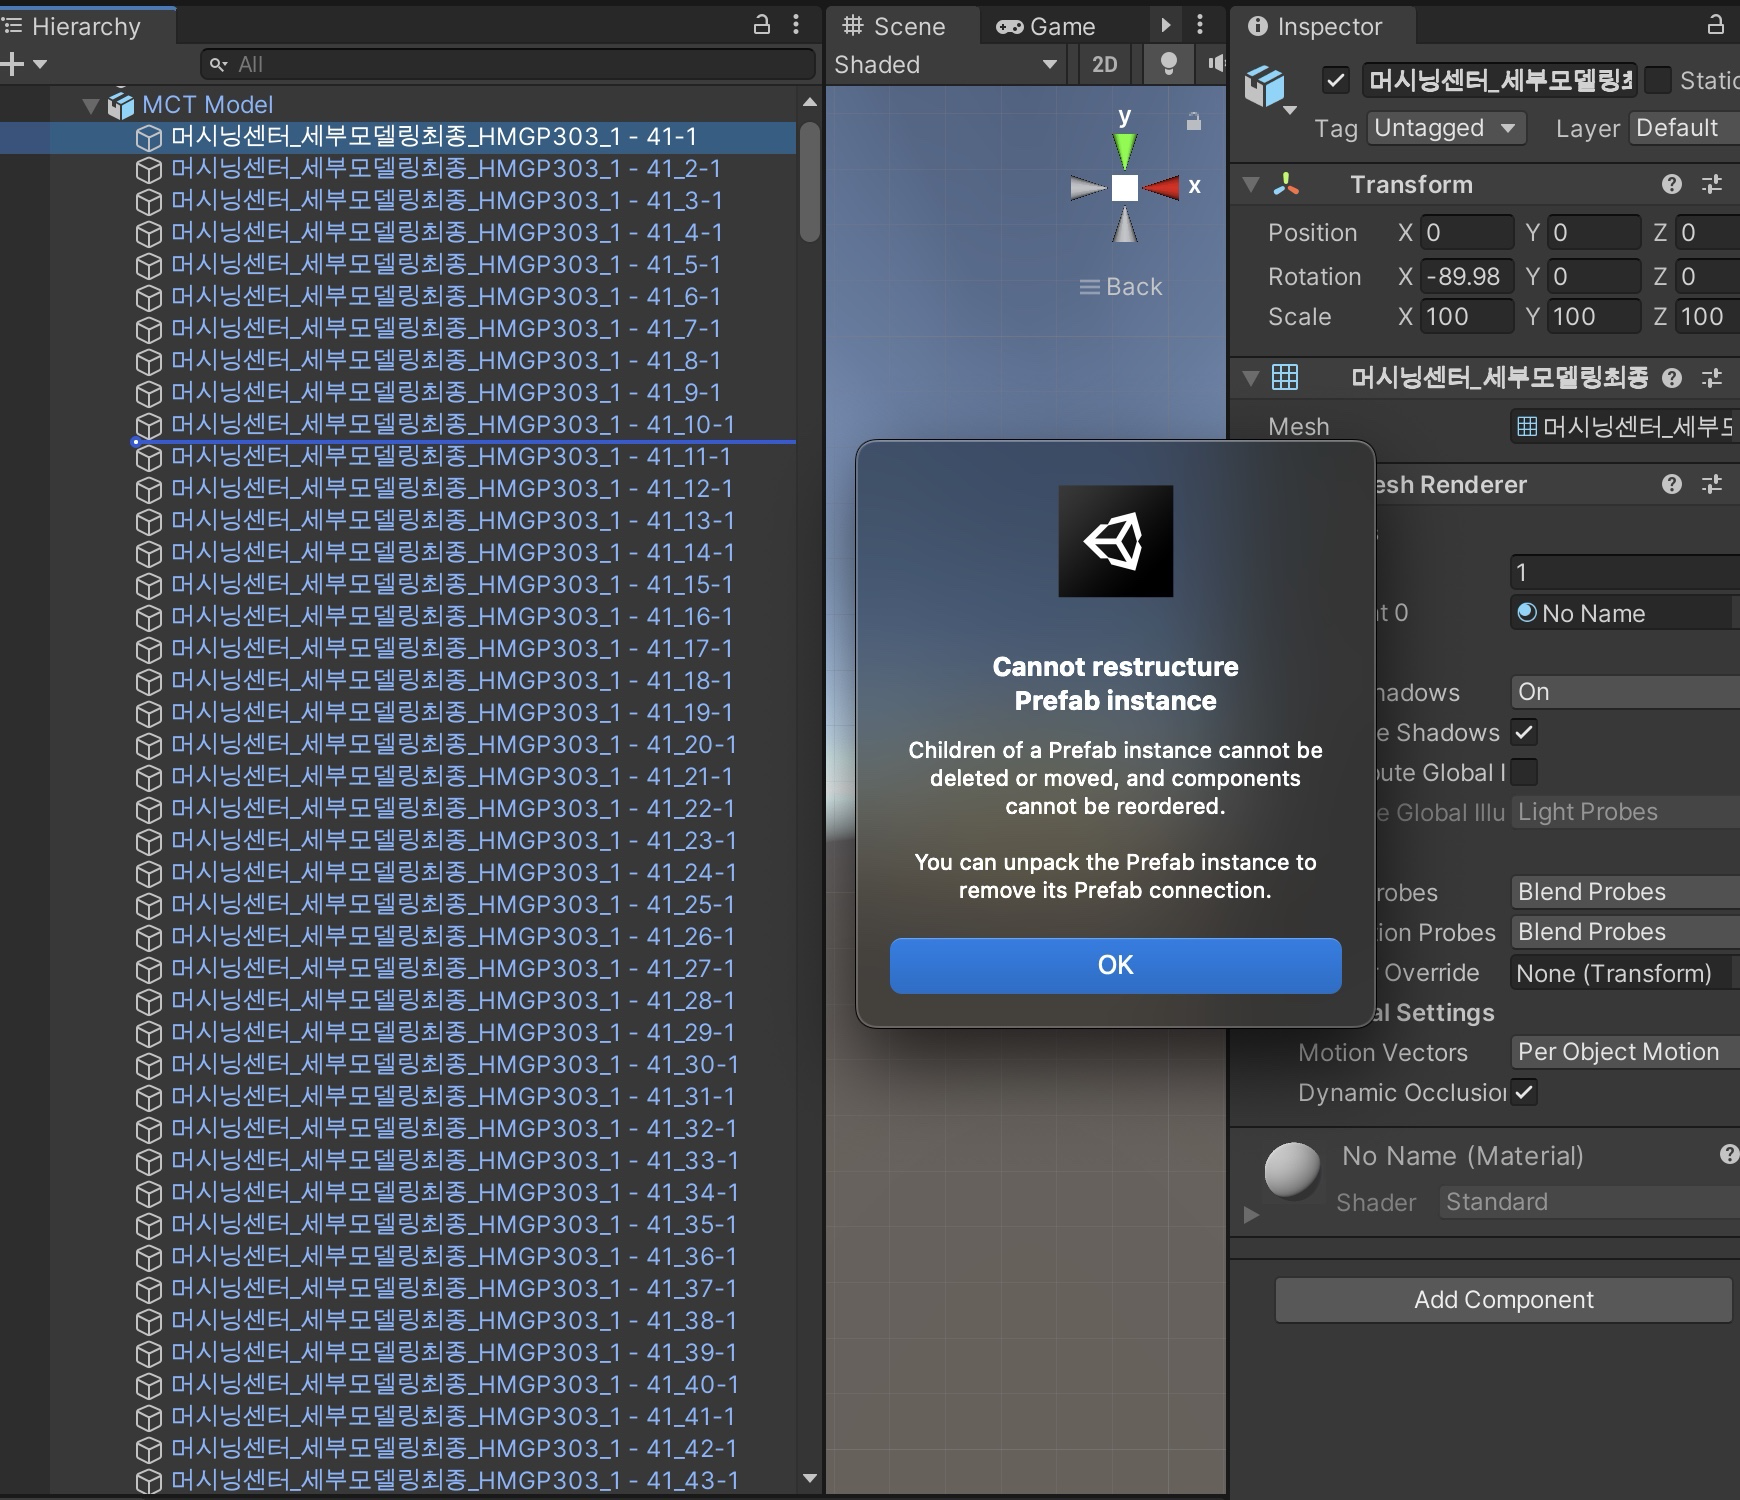
Task: Toggle scene audio icon
Action: 1215,65
